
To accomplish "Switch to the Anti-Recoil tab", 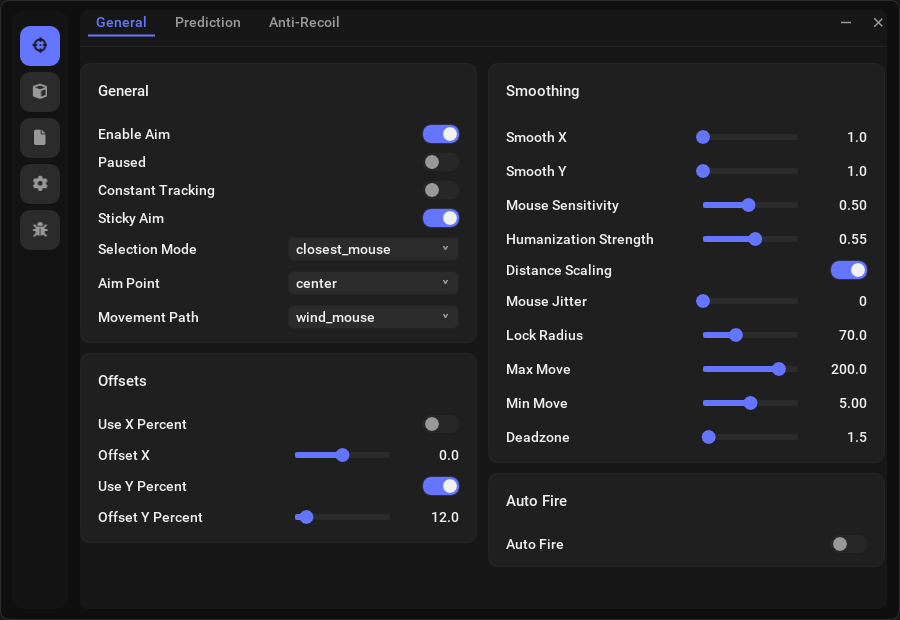I will point(304,22).
